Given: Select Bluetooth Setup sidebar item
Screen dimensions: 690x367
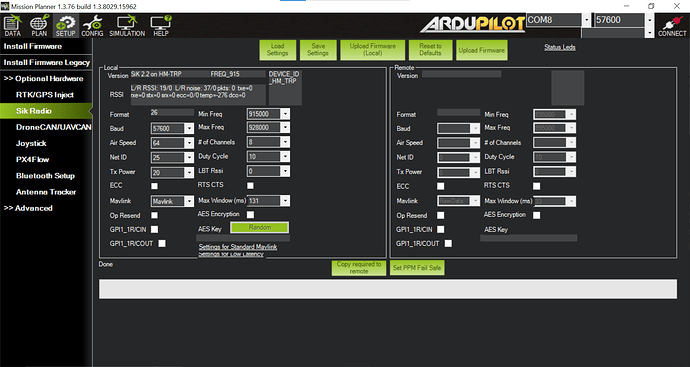Looking at the screenshot, I should coord(46,176).
